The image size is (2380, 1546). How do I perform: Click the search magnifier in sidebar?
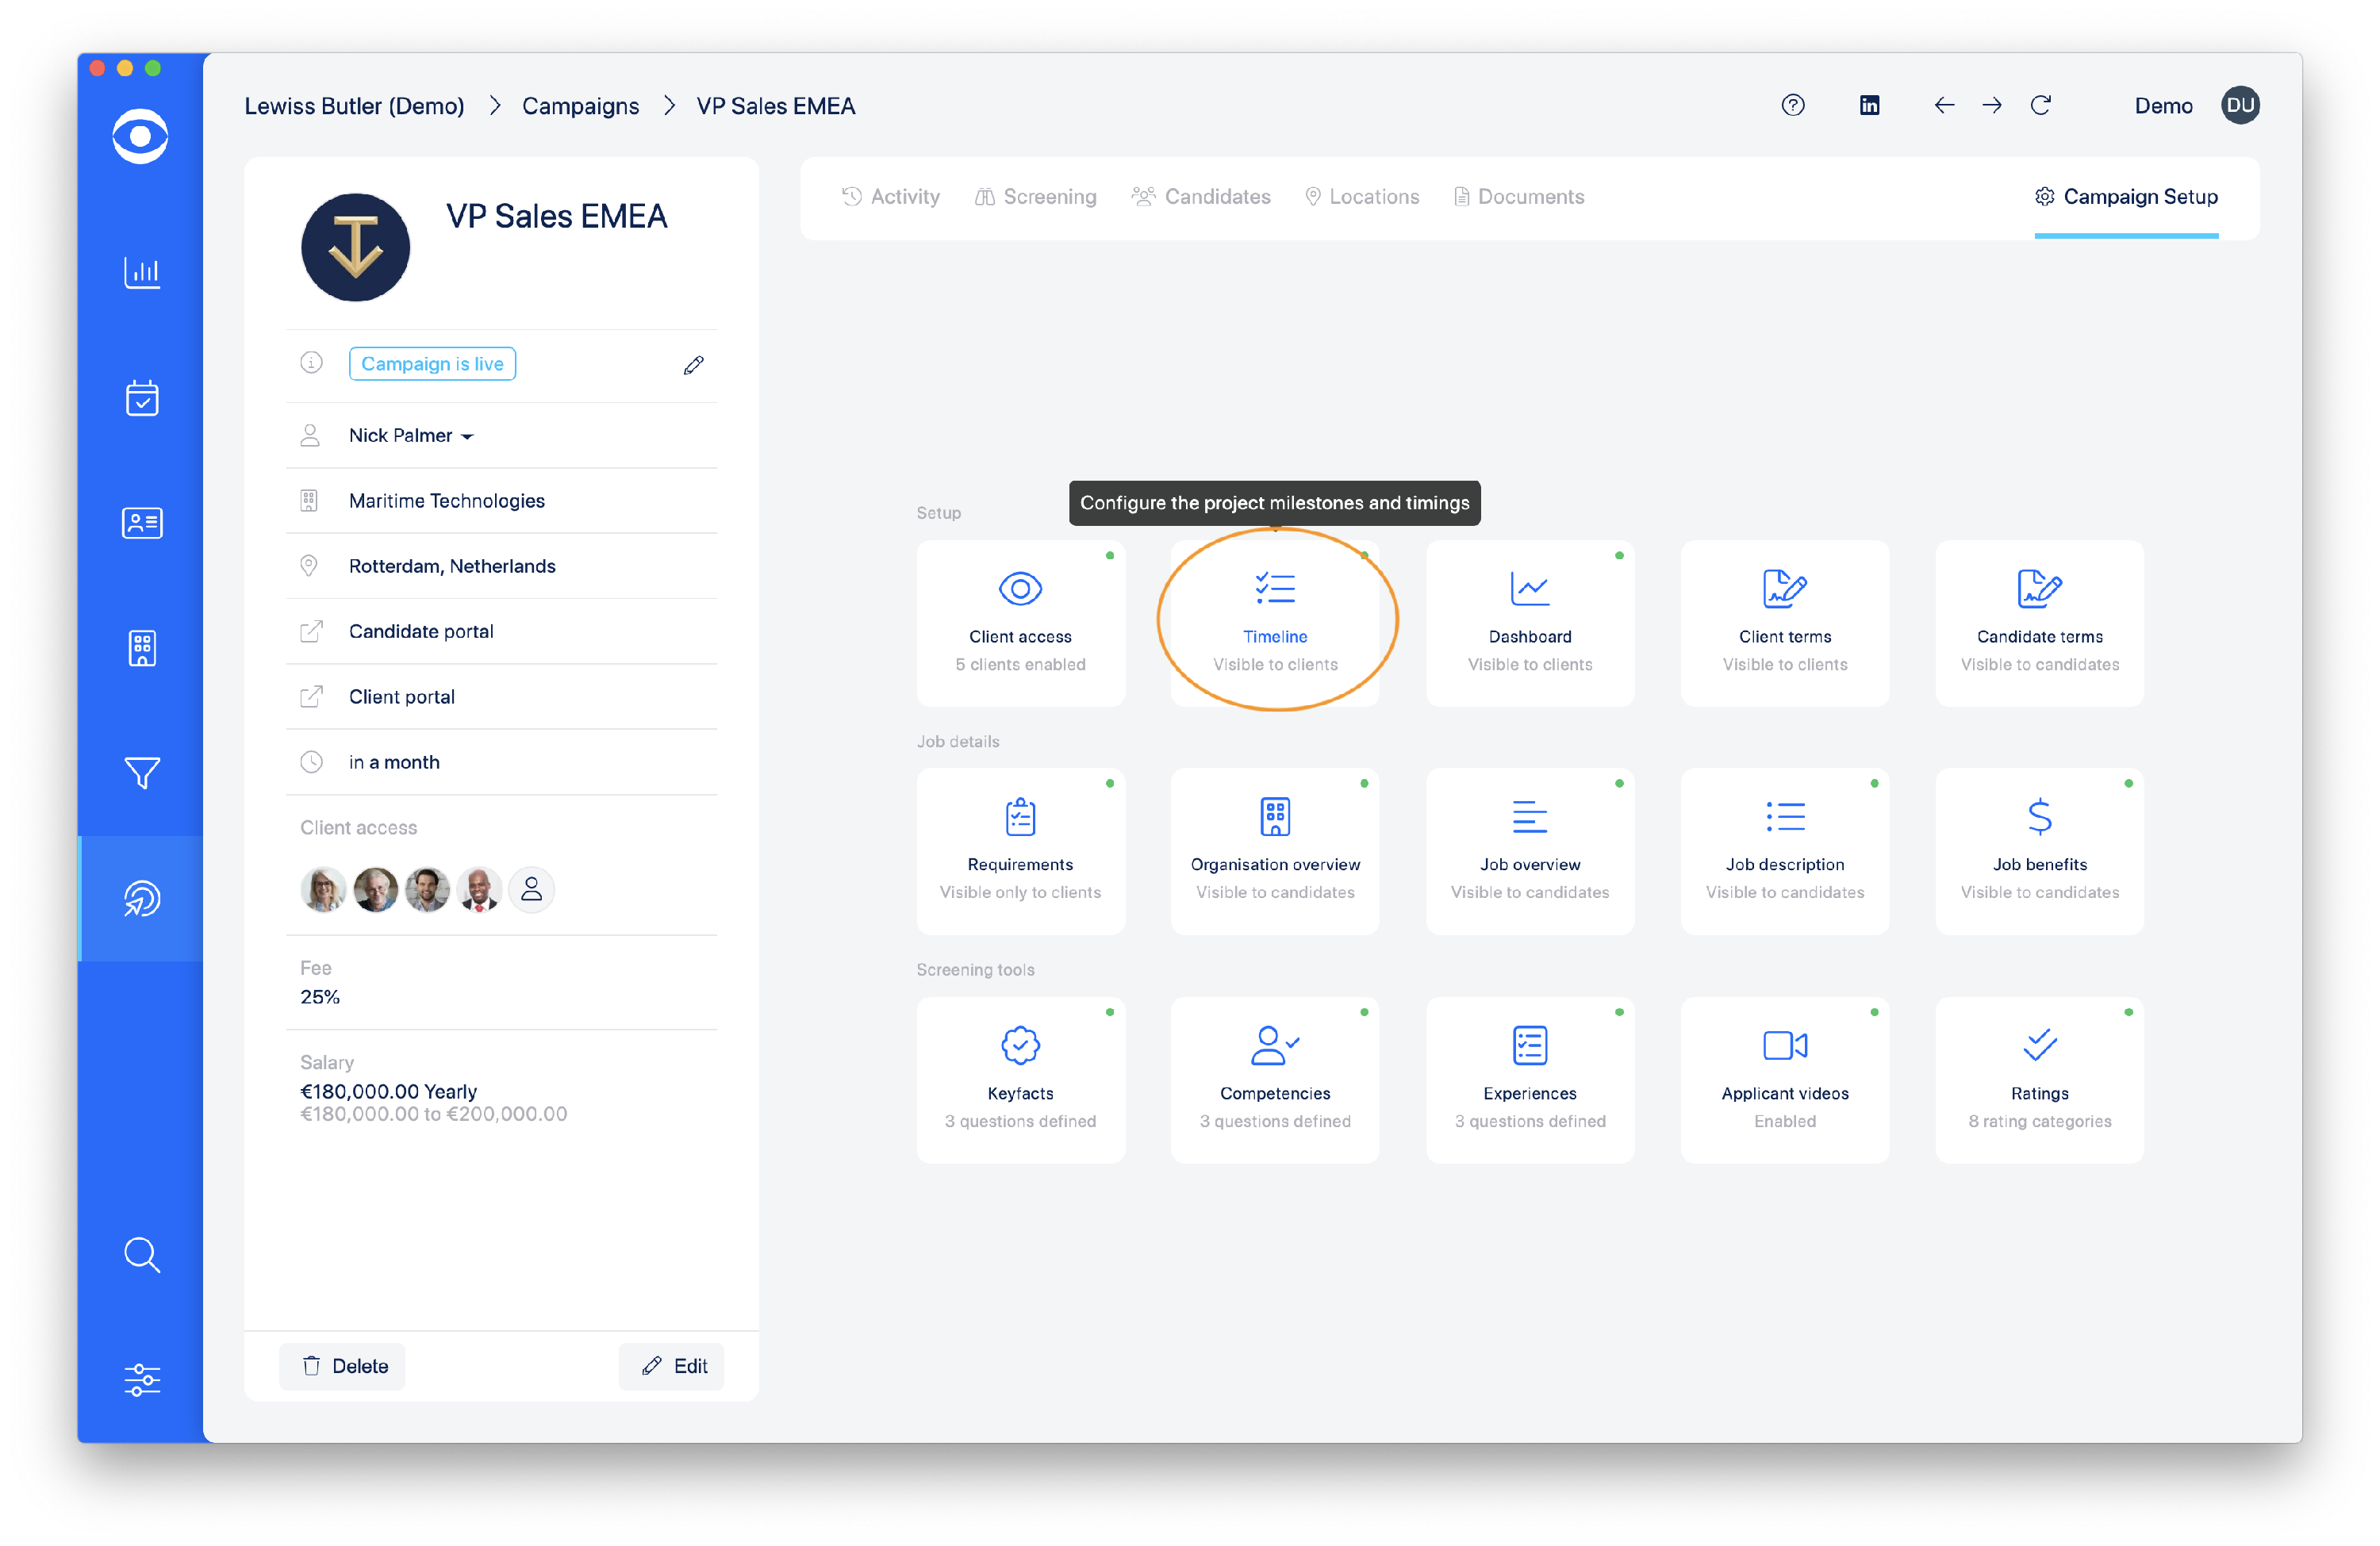point(141,1255)
